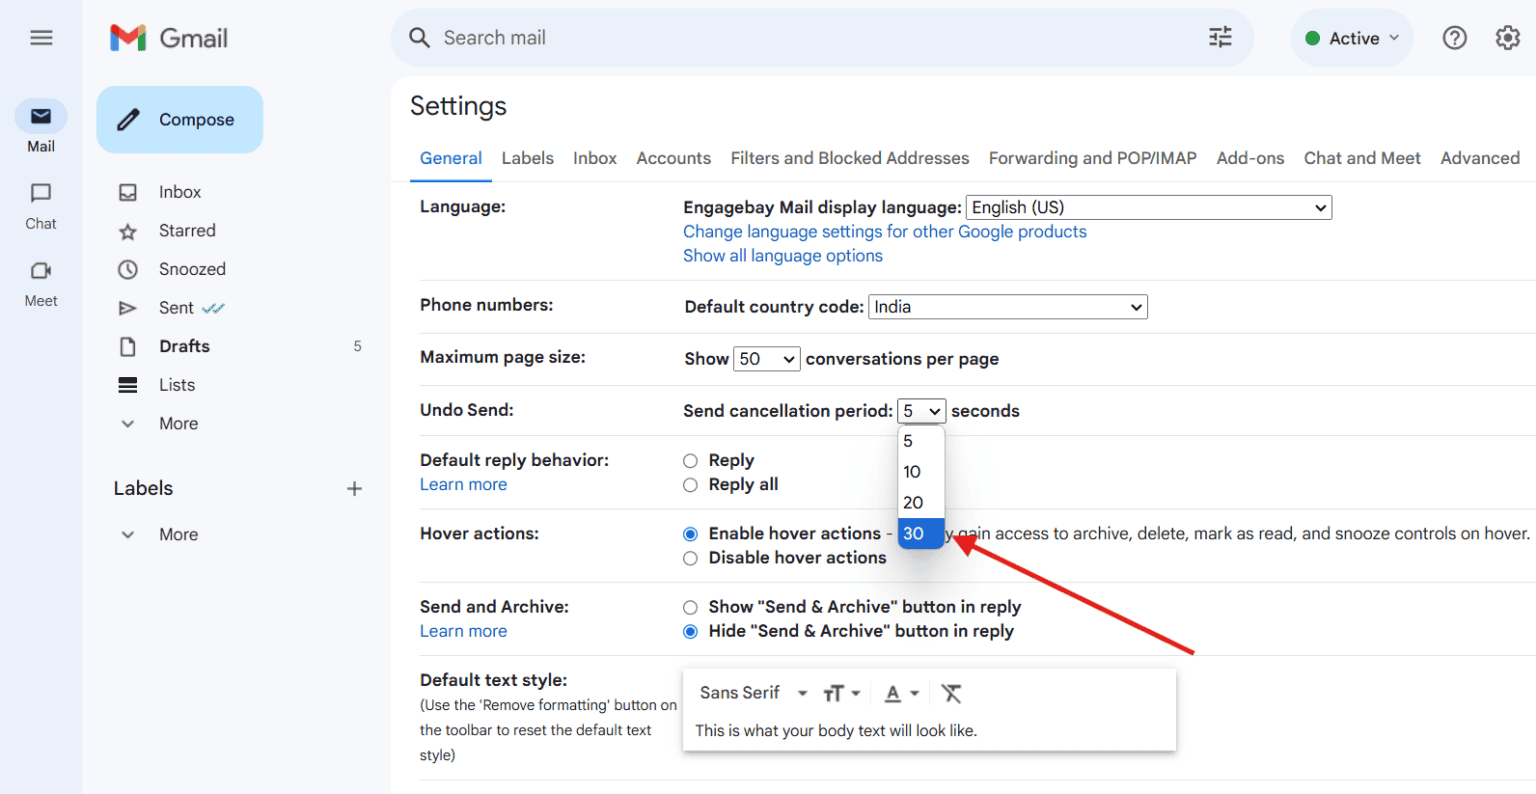Screen dimensions: 1536x794
Task: Click Show all language options link
Action: (782, 255)
